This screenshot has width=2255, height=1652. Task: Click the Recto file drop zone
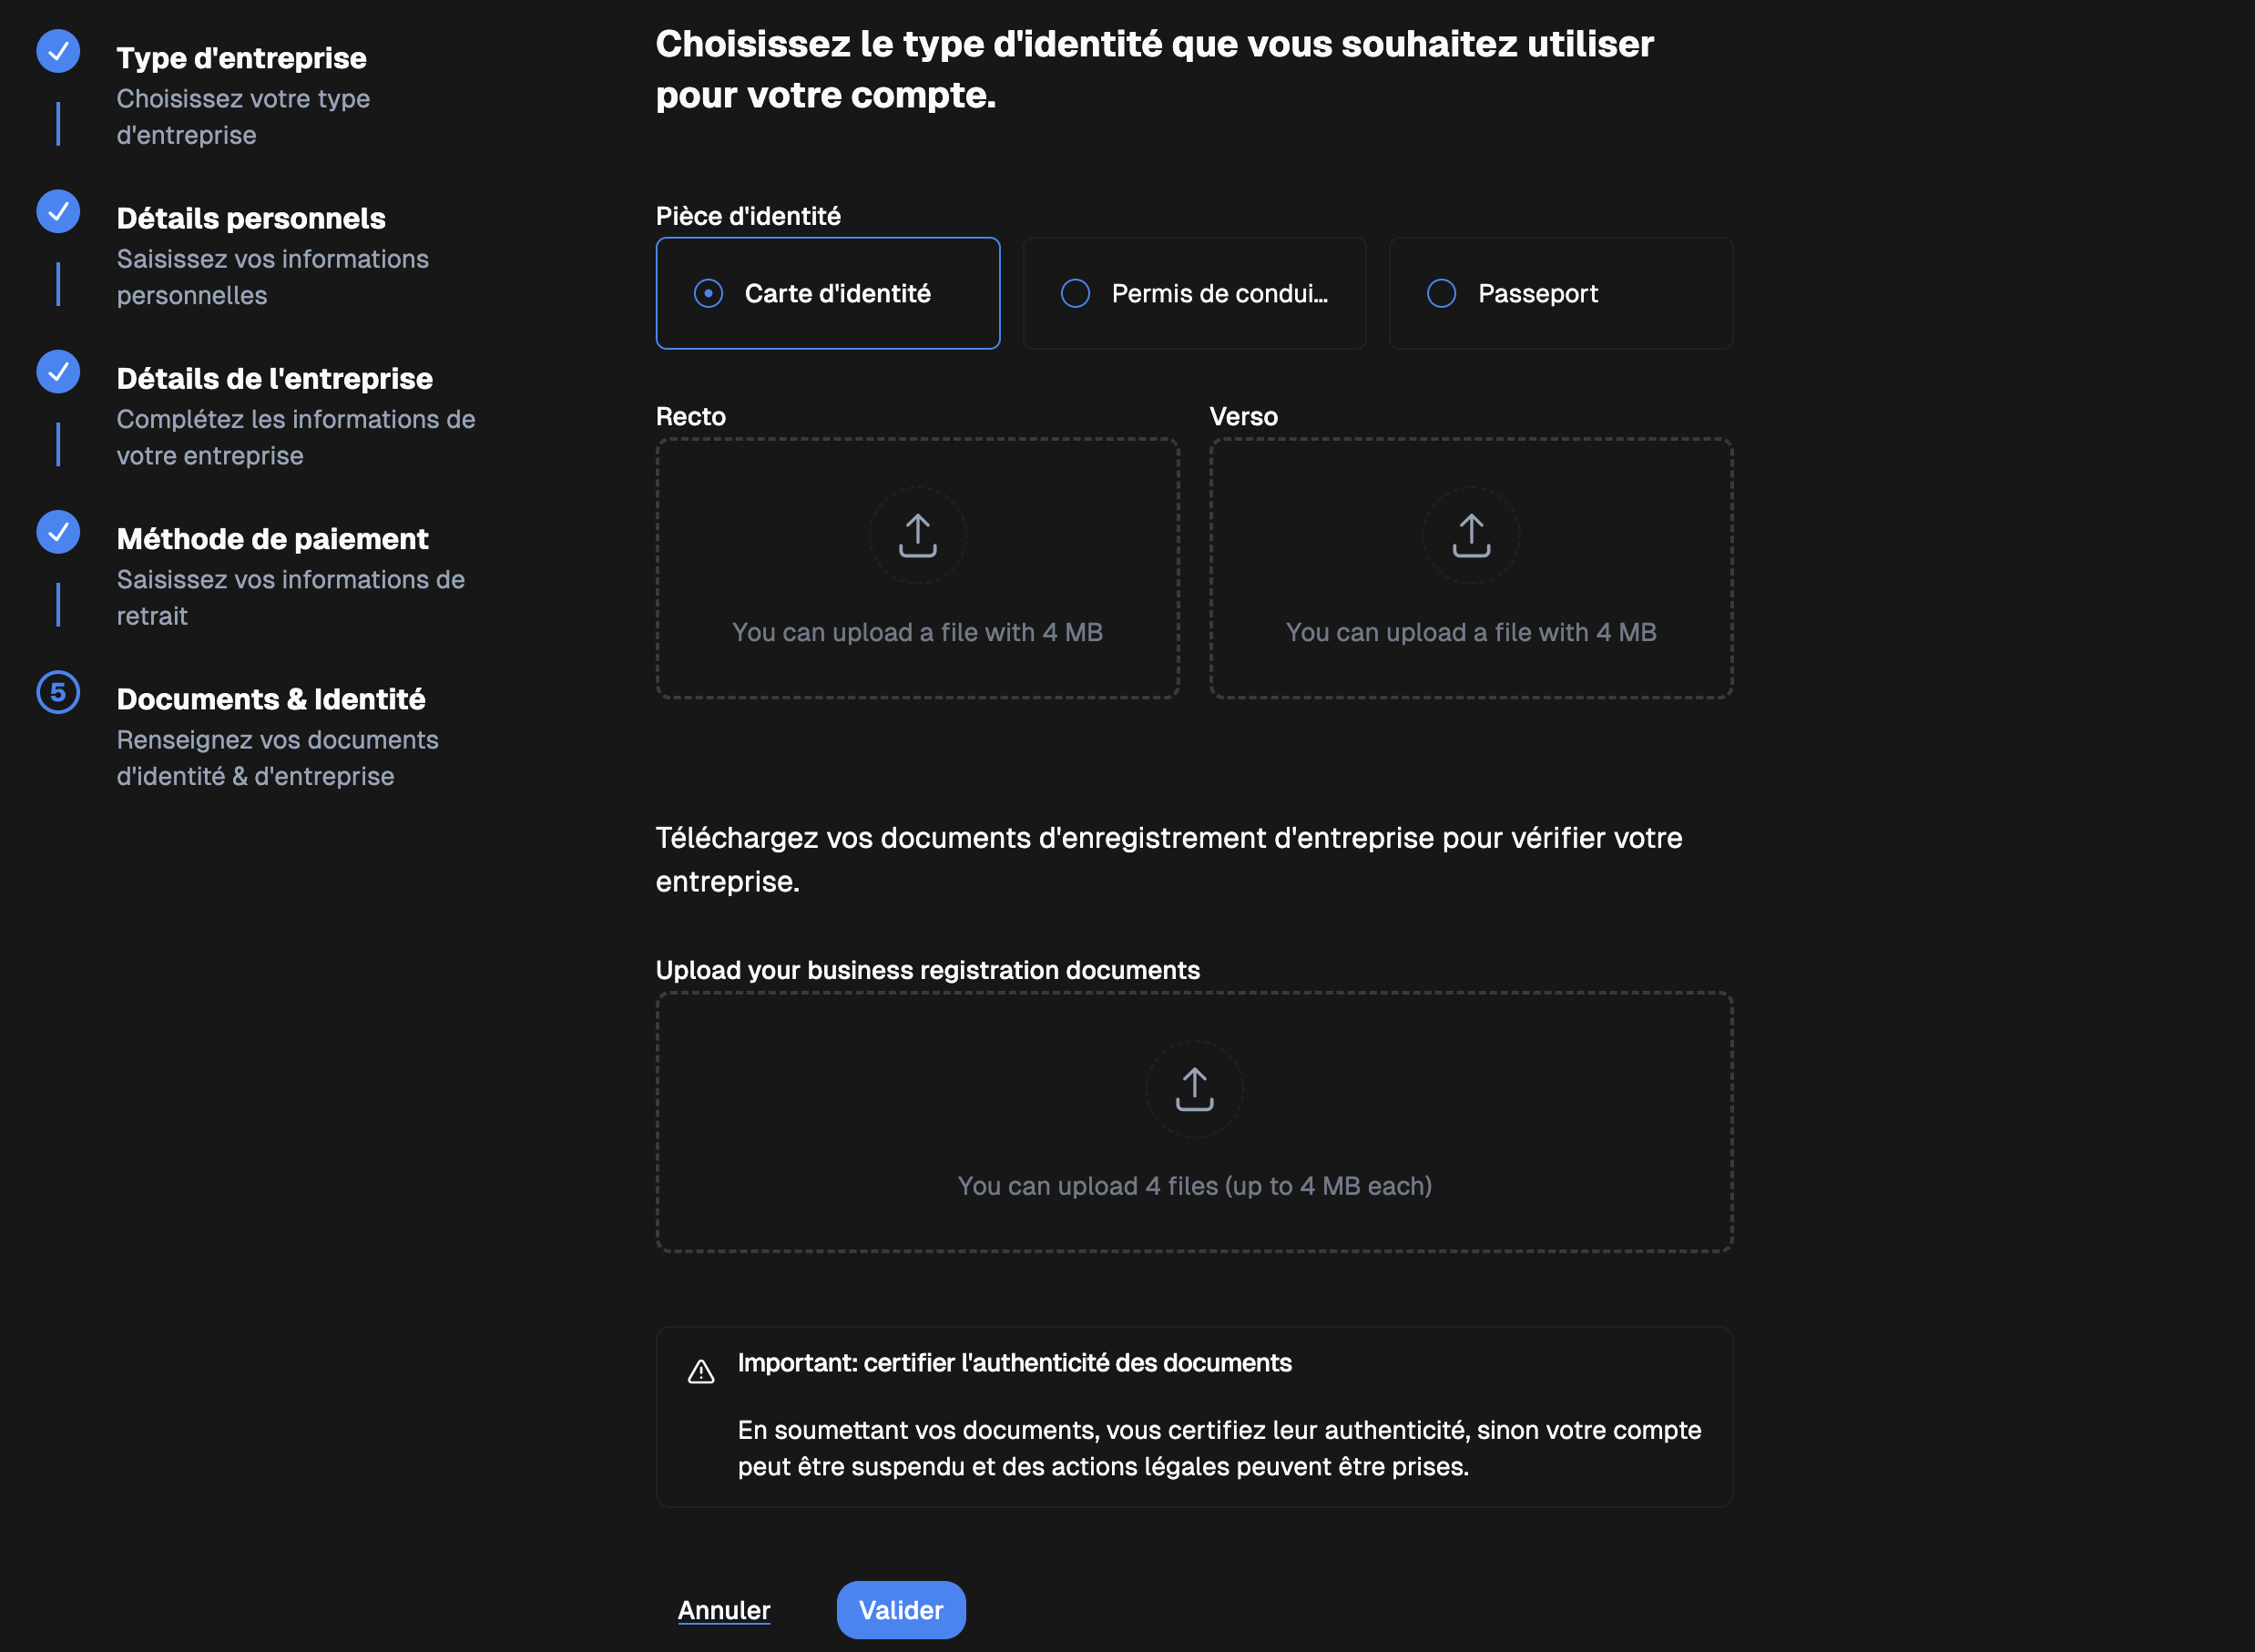coord(916,568)
